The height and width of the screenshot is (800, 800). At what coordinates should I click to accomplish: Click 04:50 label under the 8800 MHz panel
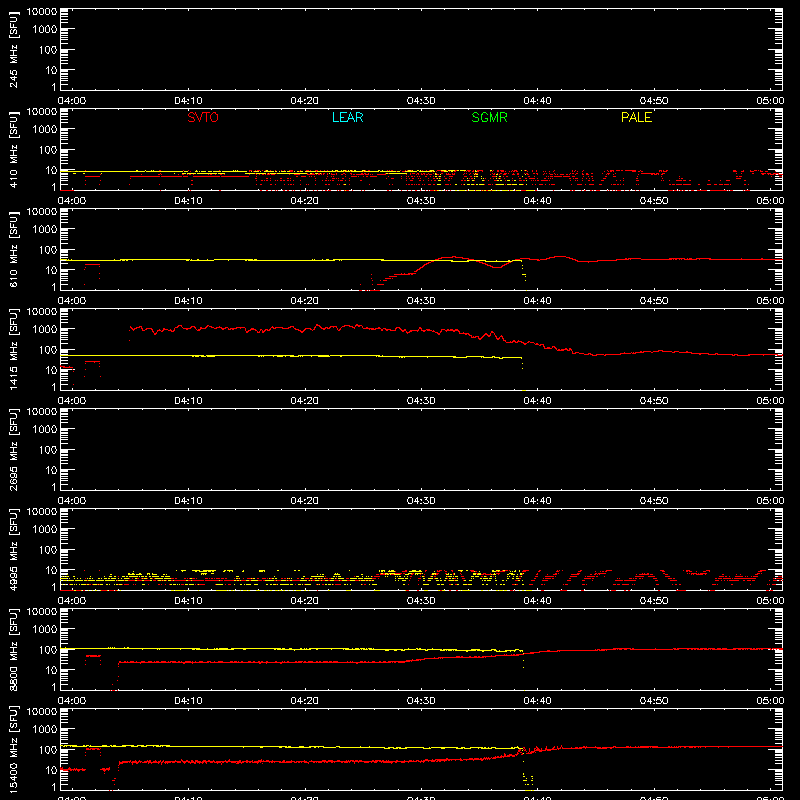(654, 701)
